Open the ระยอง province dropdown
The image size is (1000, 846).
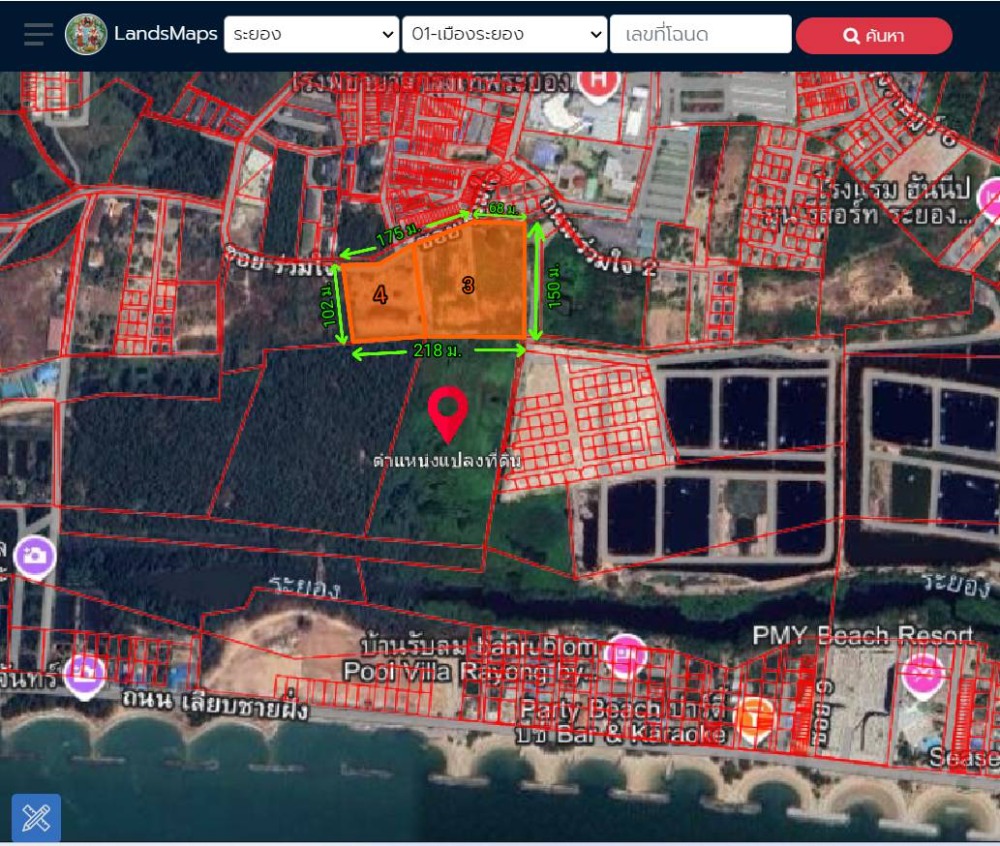(x=311, y=35)
